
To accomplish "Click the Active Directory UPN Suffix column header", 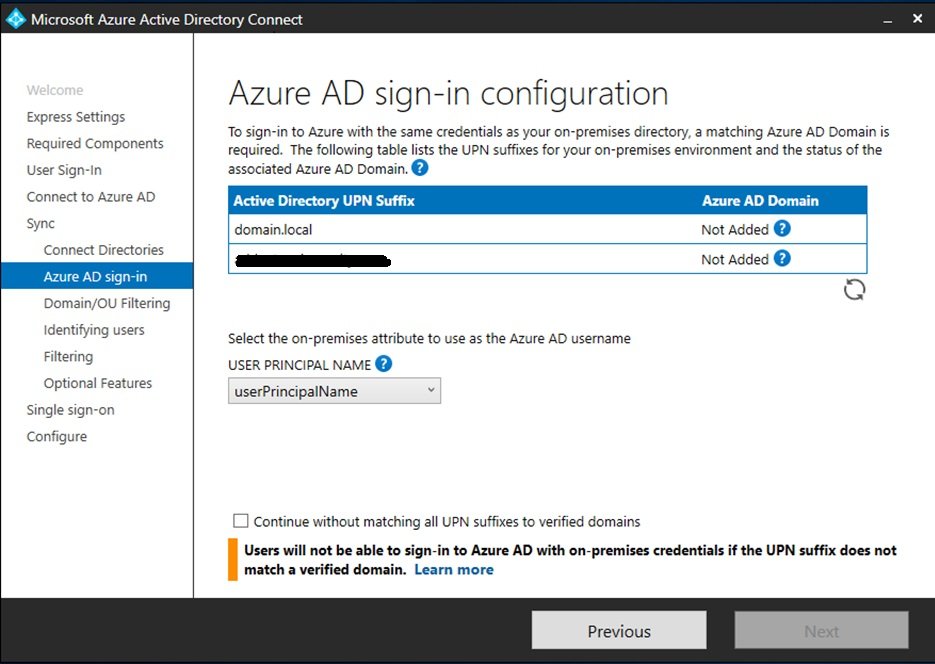I will pos(324,201).
